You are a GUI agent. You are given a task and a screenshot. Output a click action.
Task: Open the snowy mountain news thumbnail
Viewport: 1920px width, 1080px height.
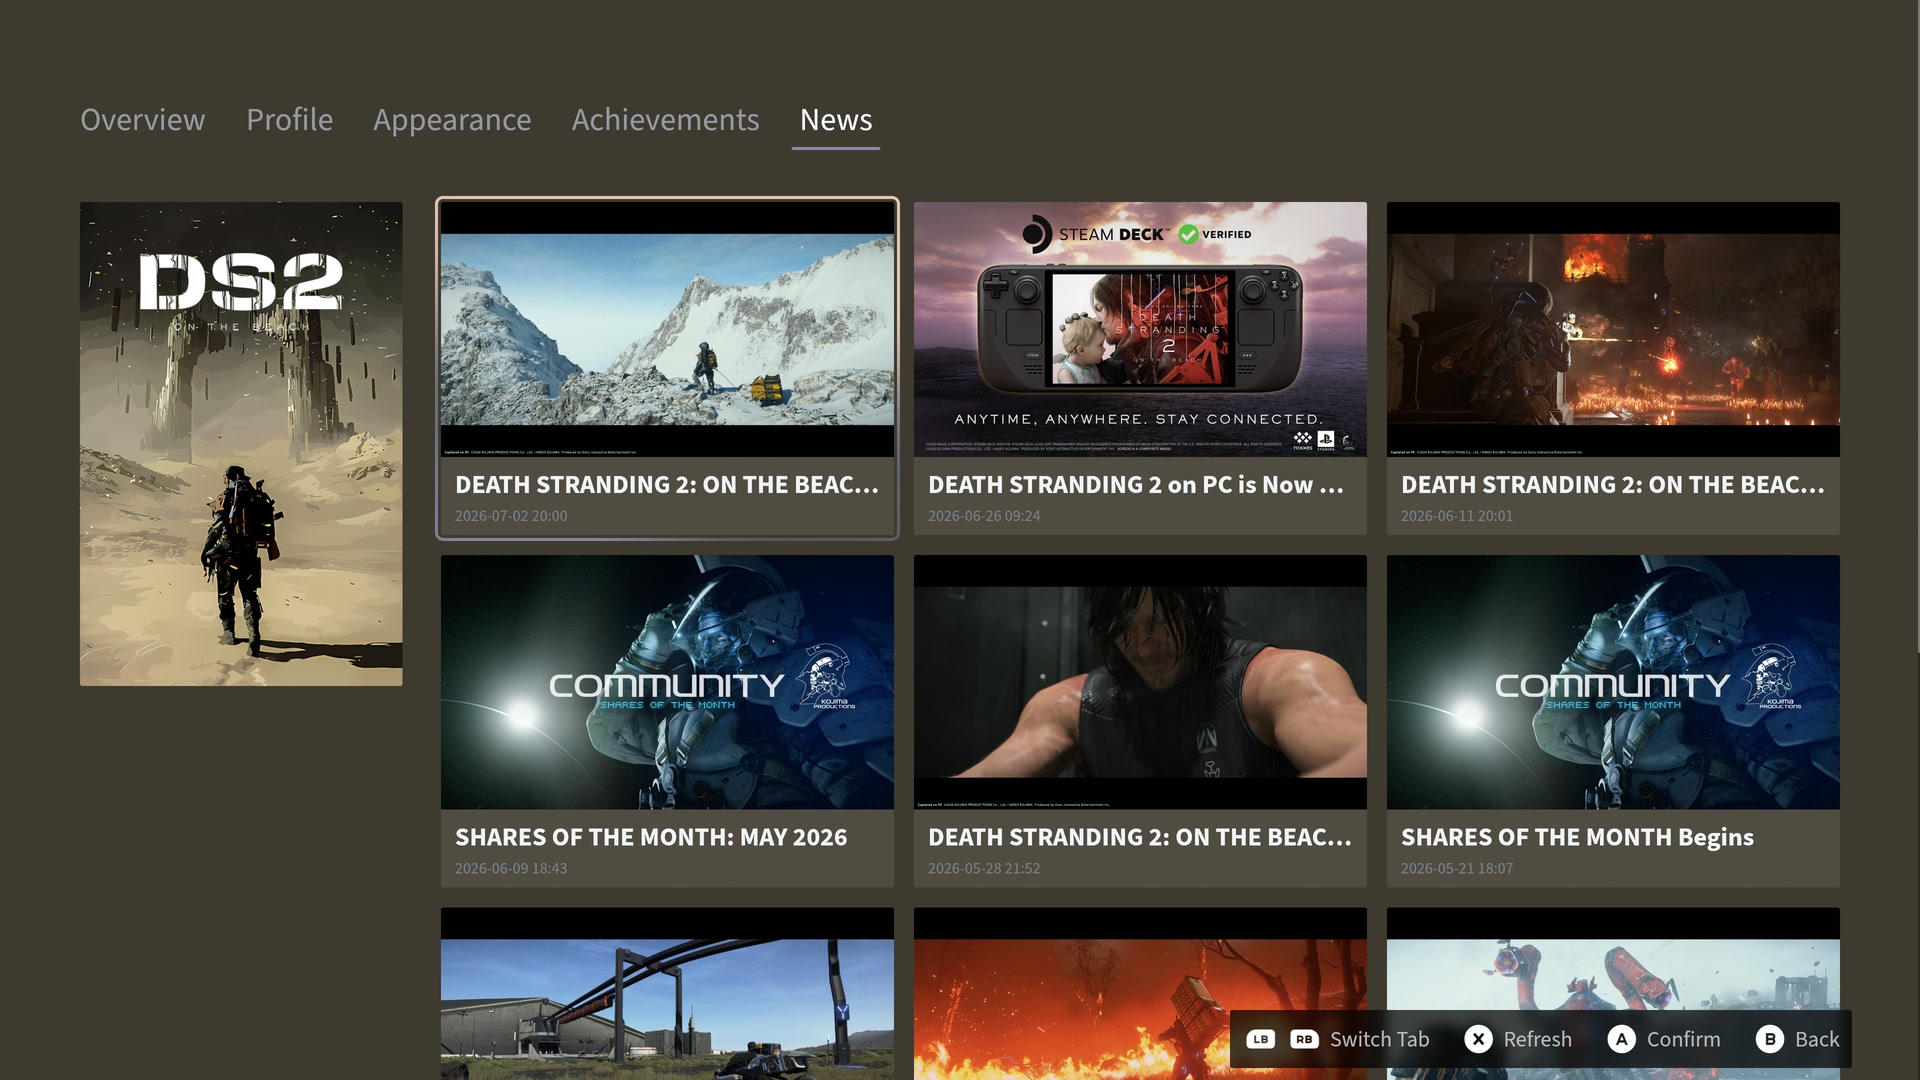pos(667,330)
